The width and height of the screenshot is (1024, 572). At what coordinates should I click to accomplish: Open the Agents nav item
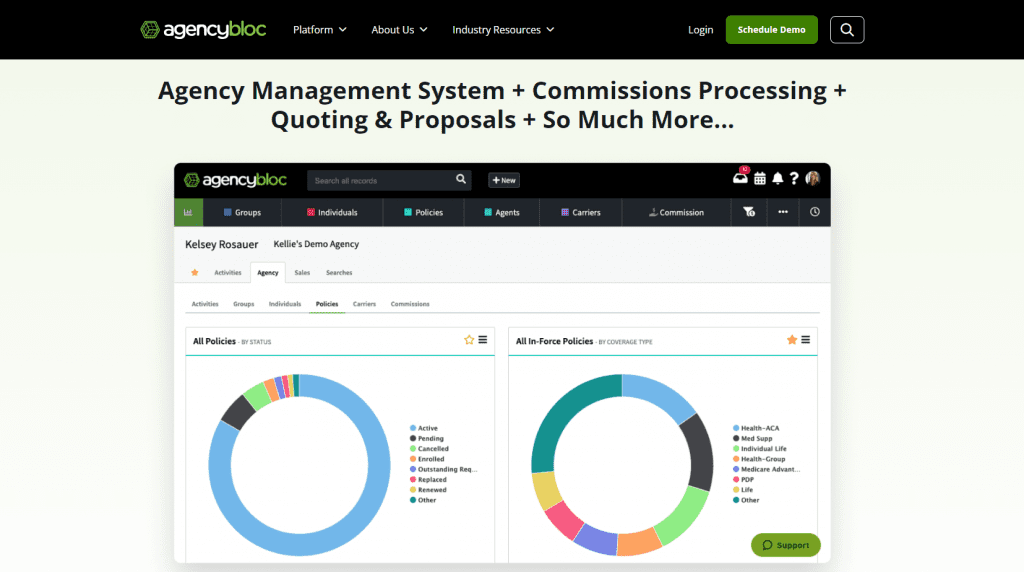502,212
